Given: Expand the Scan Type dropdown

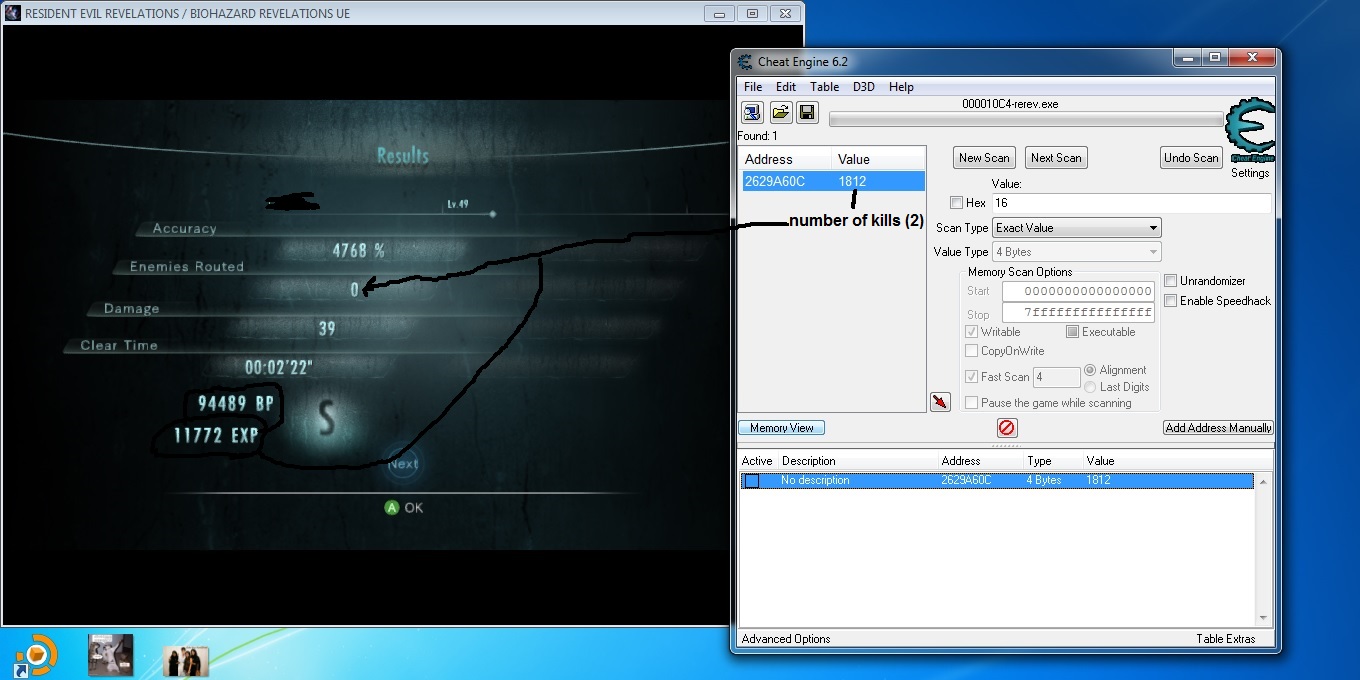Looking at the screenshot, I should point(1076,228).
